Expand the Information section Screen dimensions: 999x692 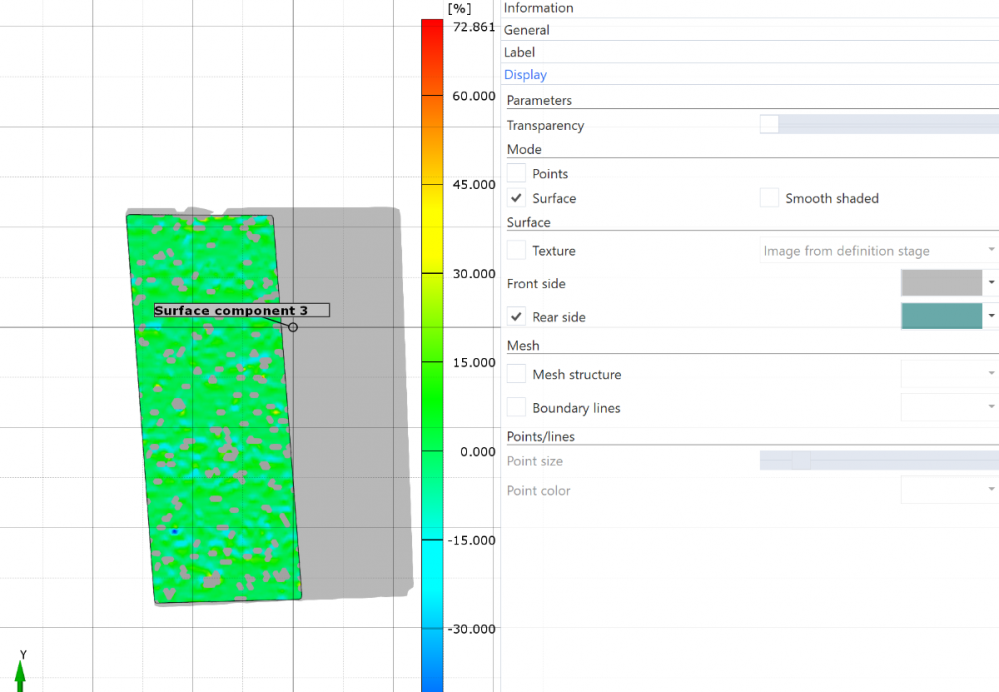539,8
